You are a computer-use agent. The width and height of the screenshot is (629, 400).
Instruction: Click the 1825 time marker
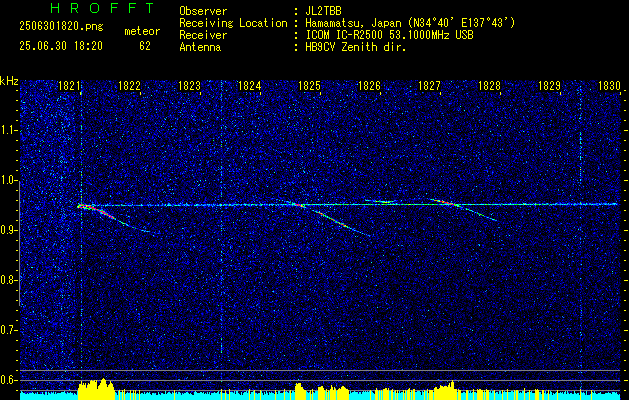click(x=309, y=86)
